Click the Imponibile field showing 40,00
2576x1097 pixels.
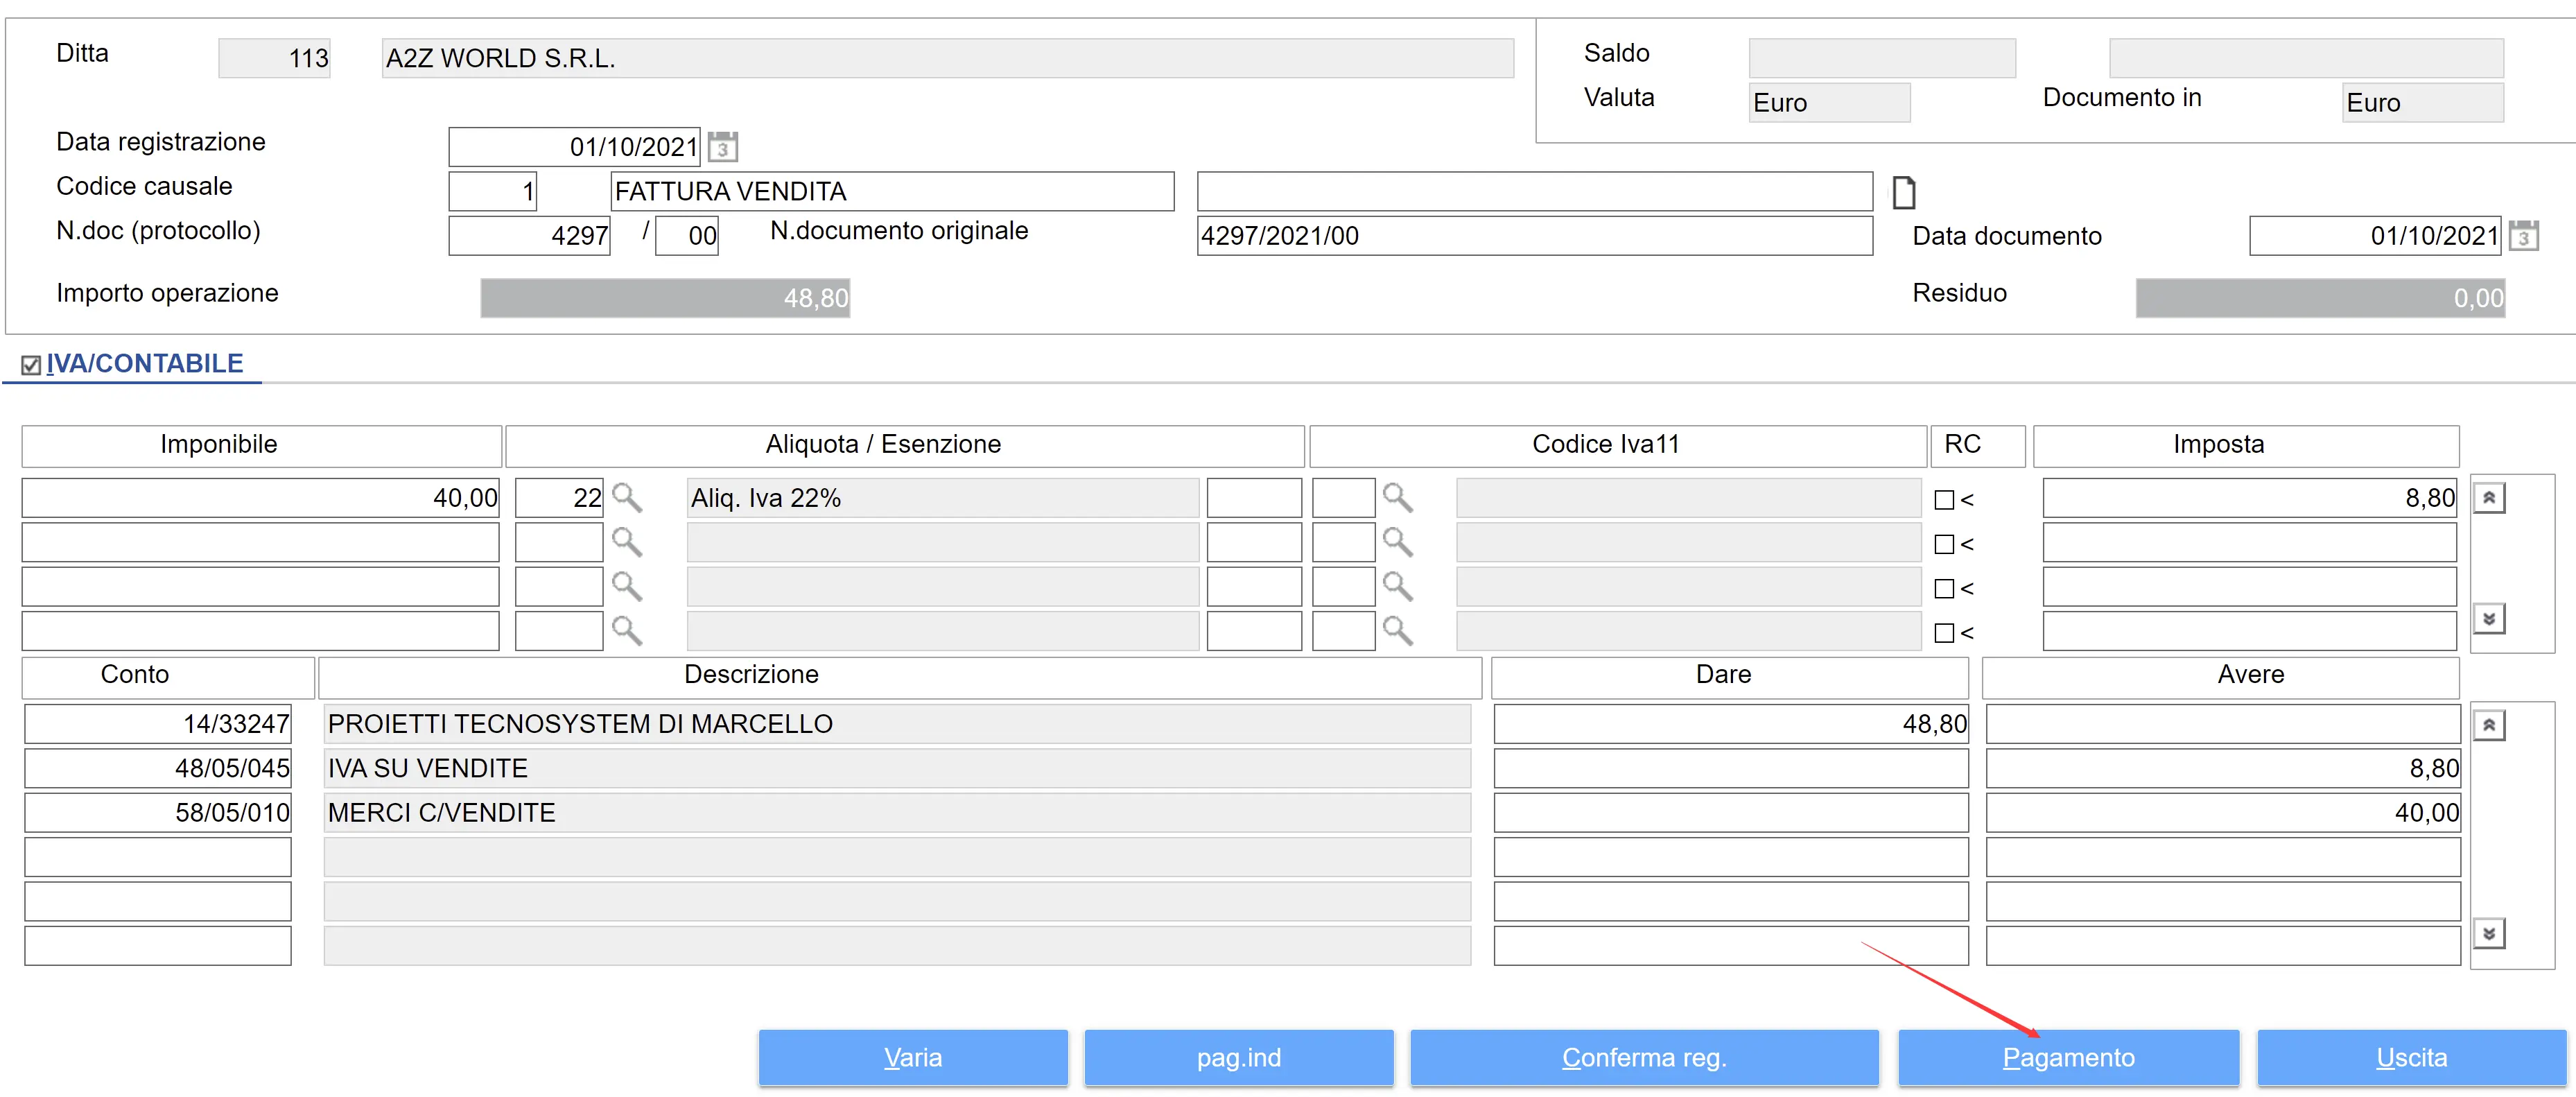[260, 497]
